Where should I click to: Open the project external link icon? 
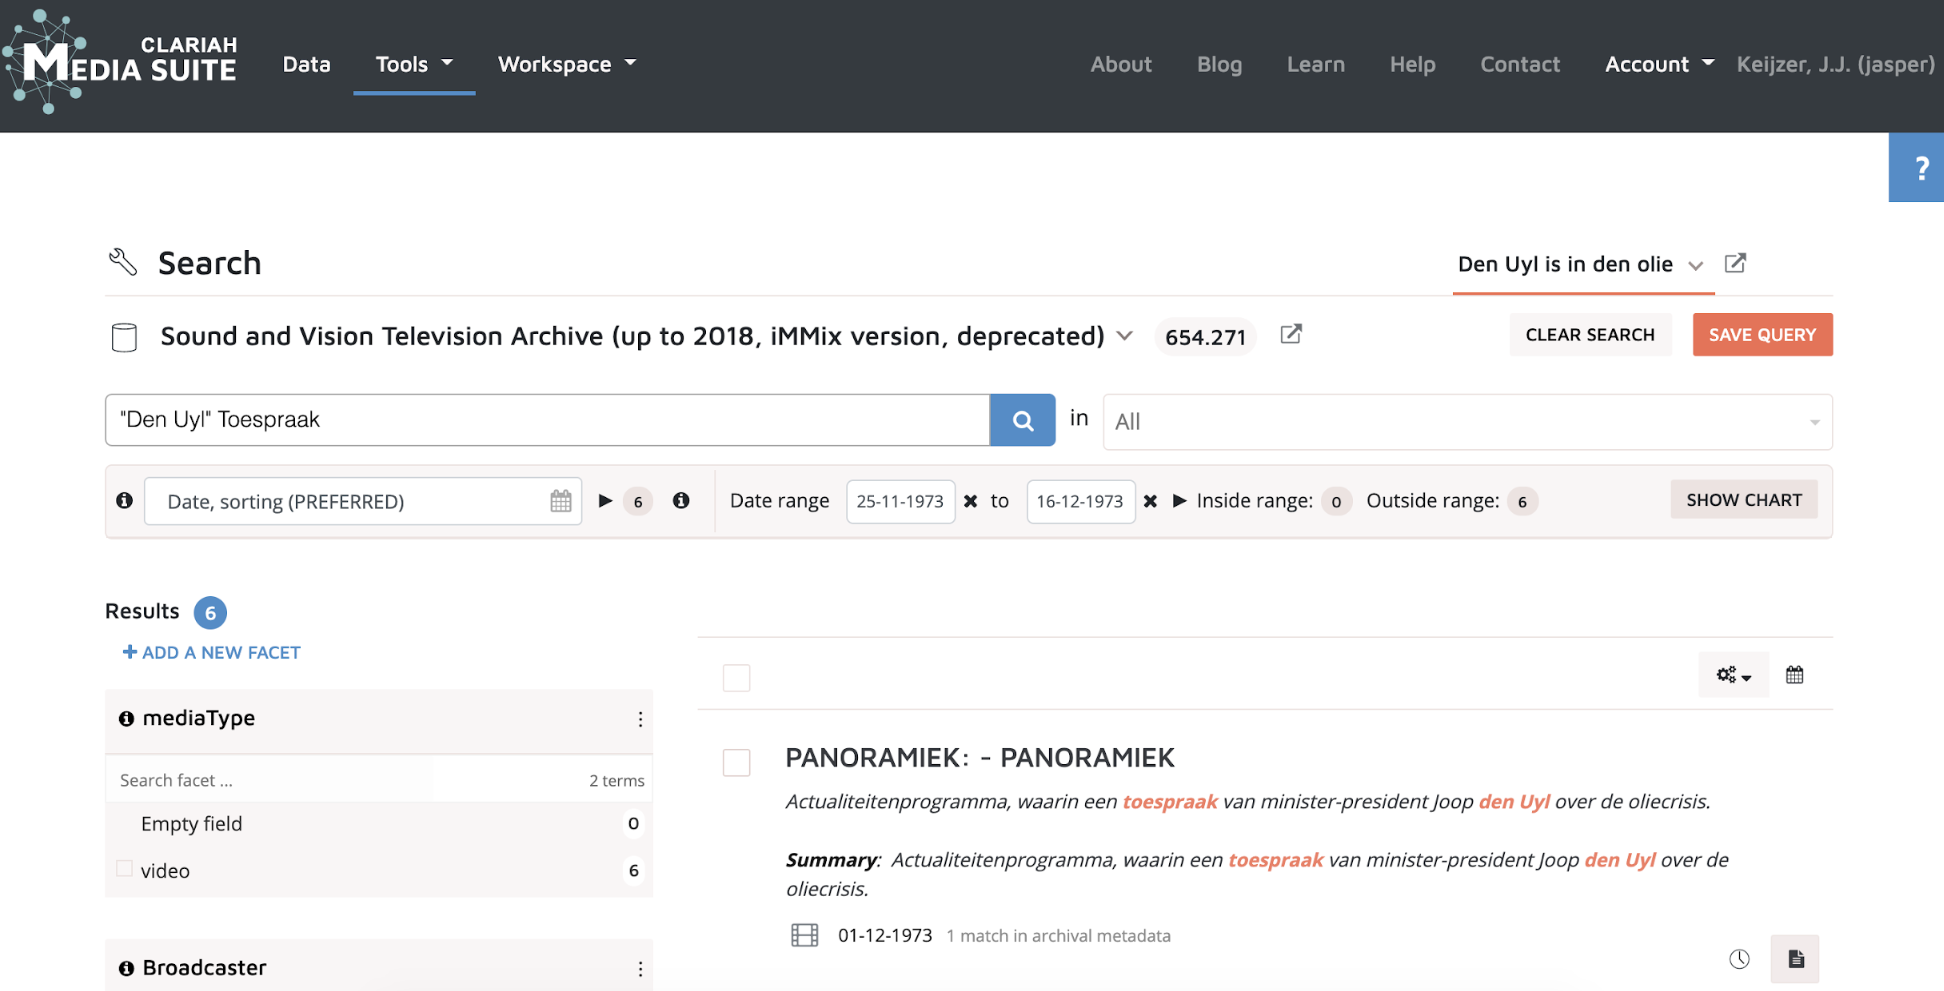tap(1735, 264)
